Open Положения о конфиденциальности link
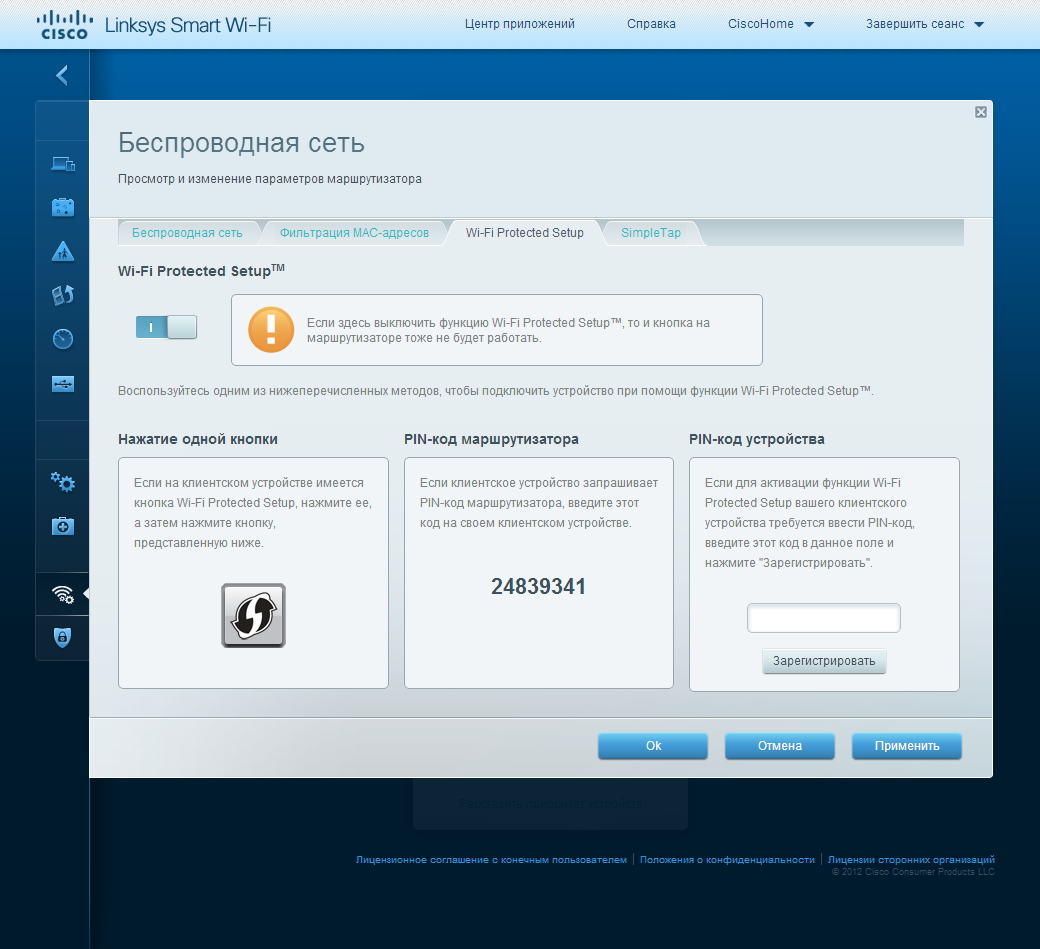1040x949 pixels. tap(727, 859)
